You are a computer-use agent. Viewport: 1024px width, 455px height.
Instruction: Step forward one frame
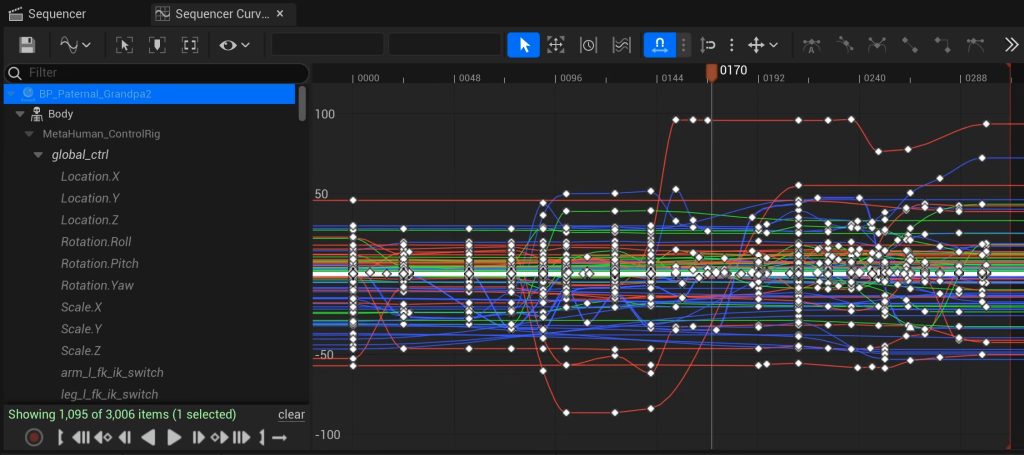click(x=199, y=437)
